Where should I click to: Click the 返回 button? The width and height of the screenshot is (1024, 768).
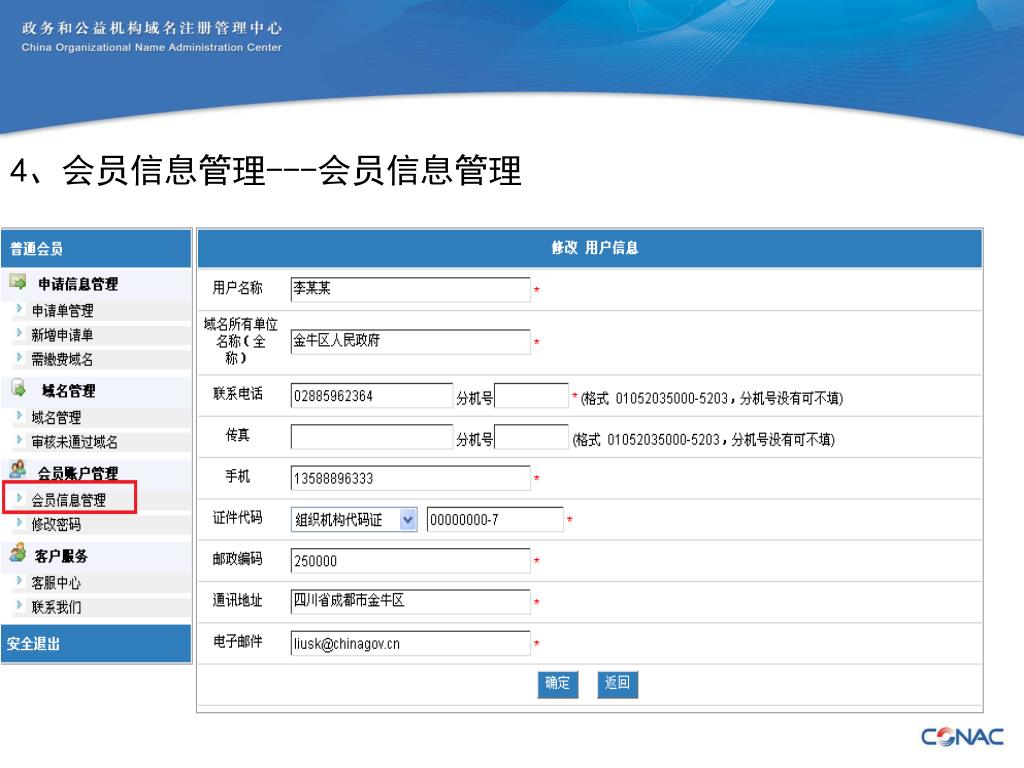pos(617,684)
